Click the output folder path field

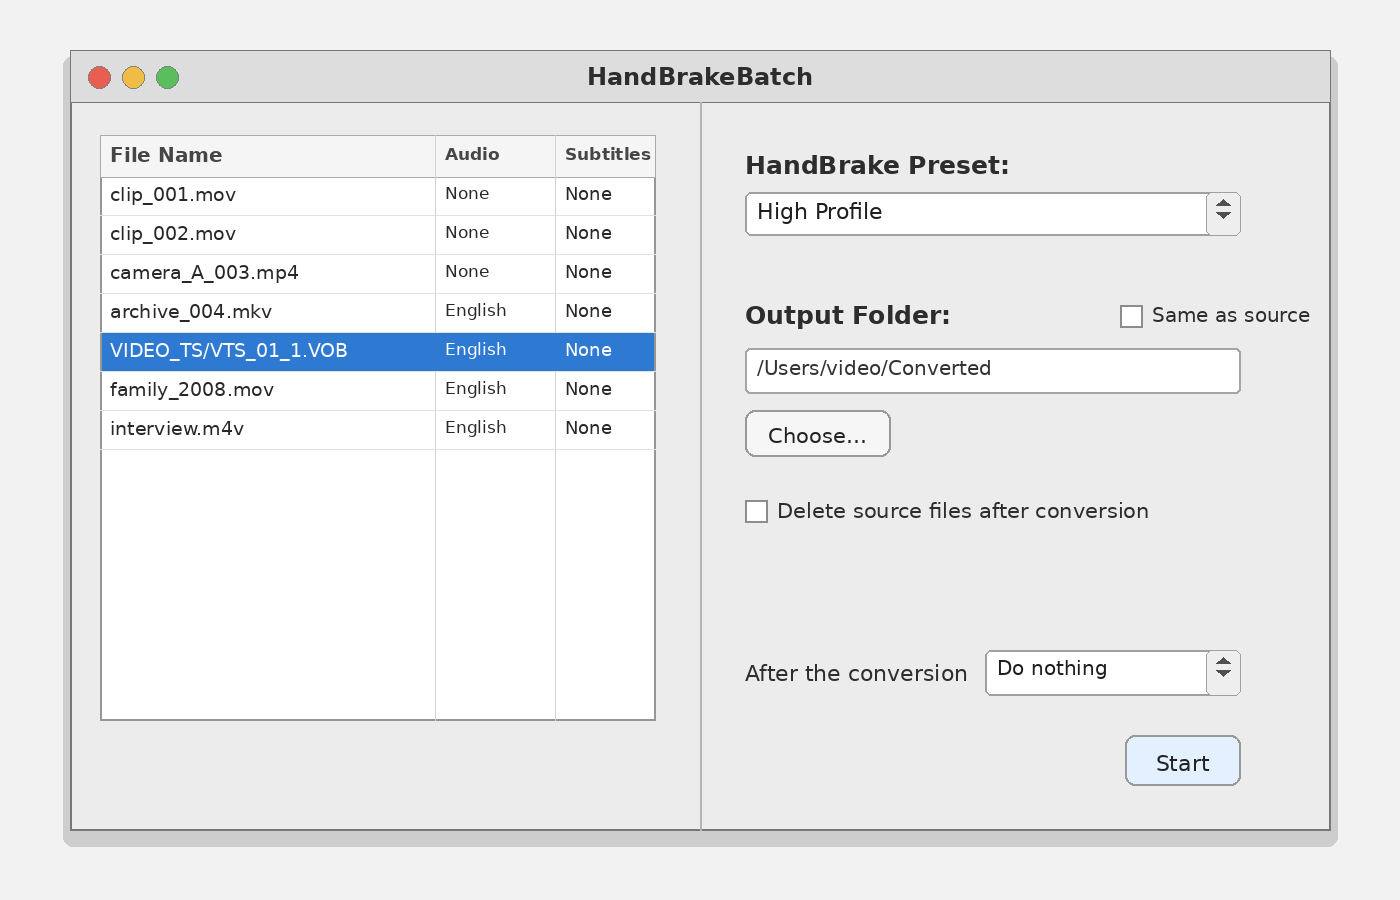pyautogui.click(x=993, y=371)
